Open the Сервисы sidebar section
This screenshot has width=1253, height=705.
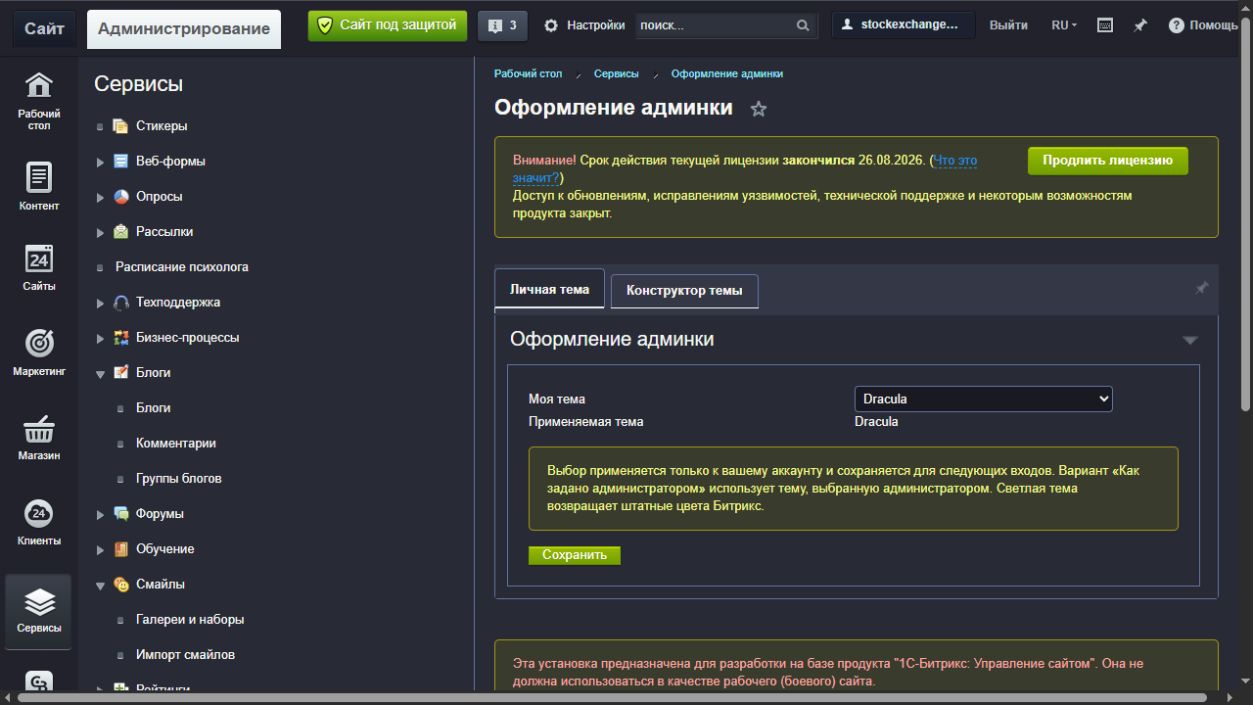point(39,611)
